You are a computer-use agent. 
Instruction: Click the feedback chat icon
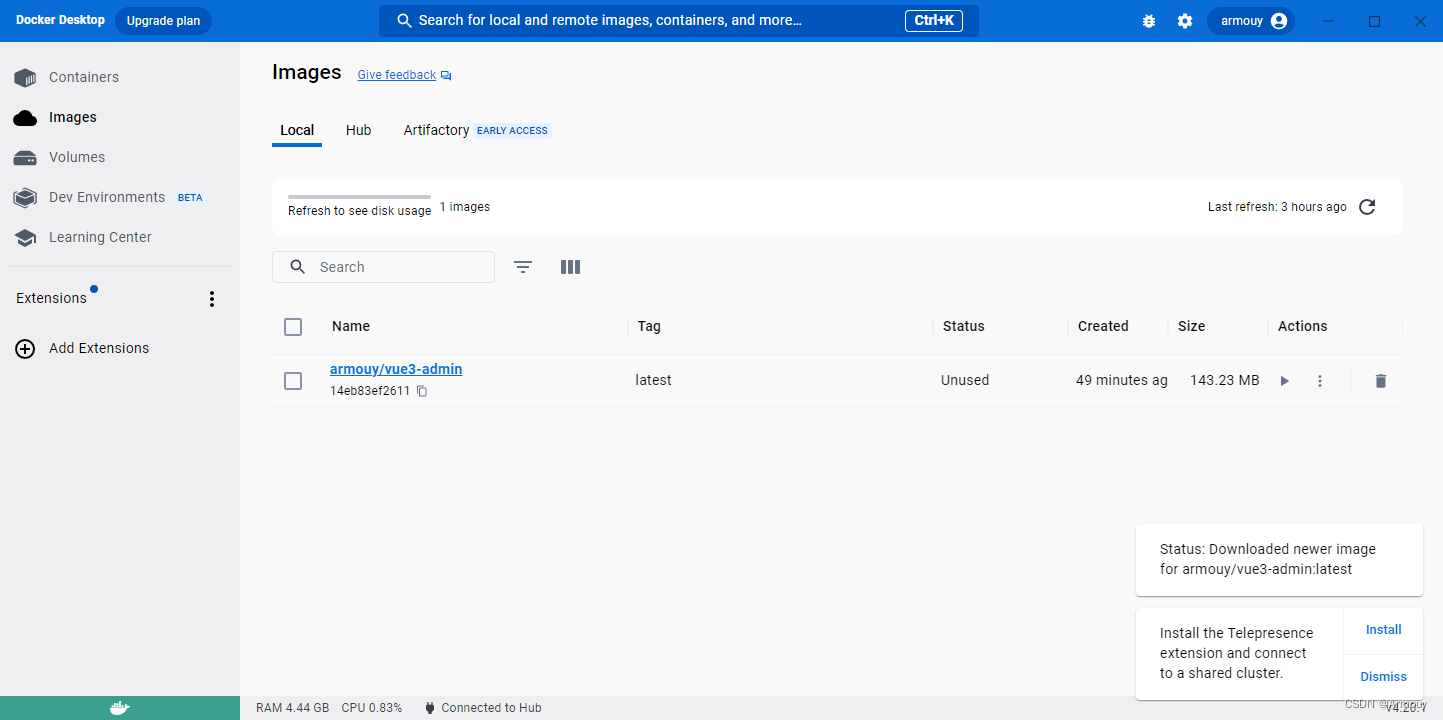tap(446, 75)
